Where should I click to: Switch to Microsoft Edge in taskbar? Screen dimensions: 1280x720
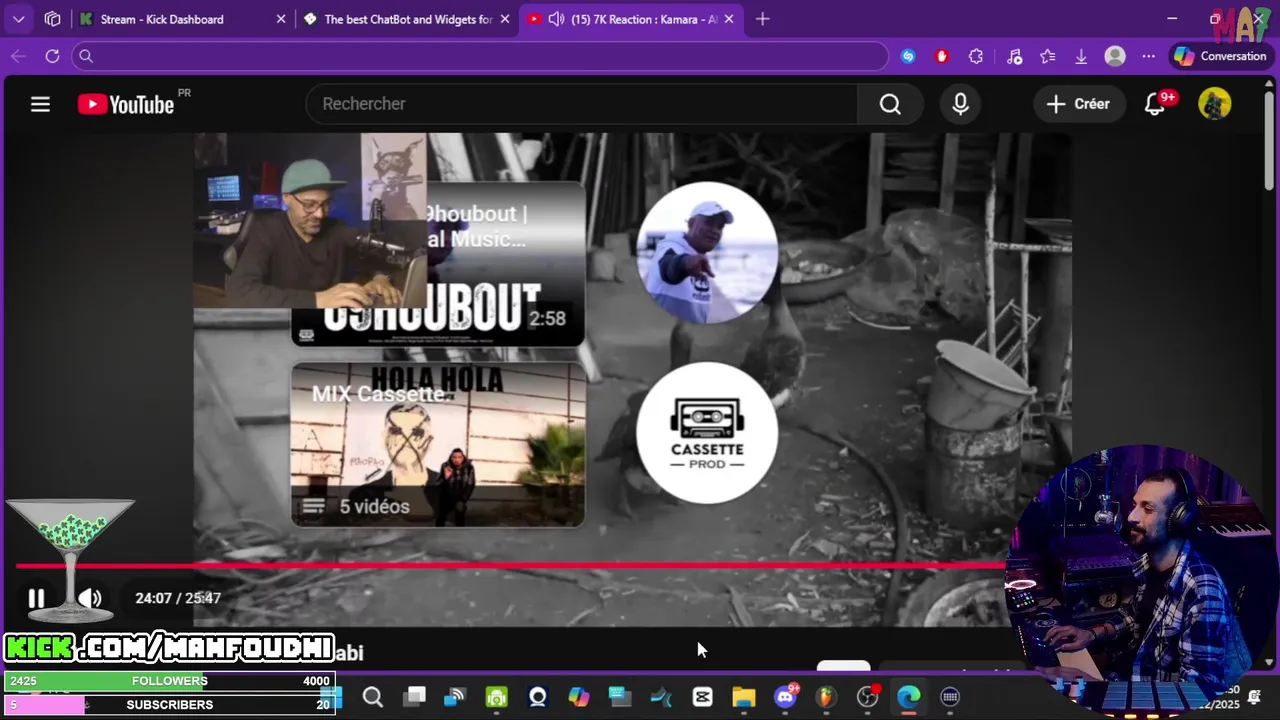908,697
